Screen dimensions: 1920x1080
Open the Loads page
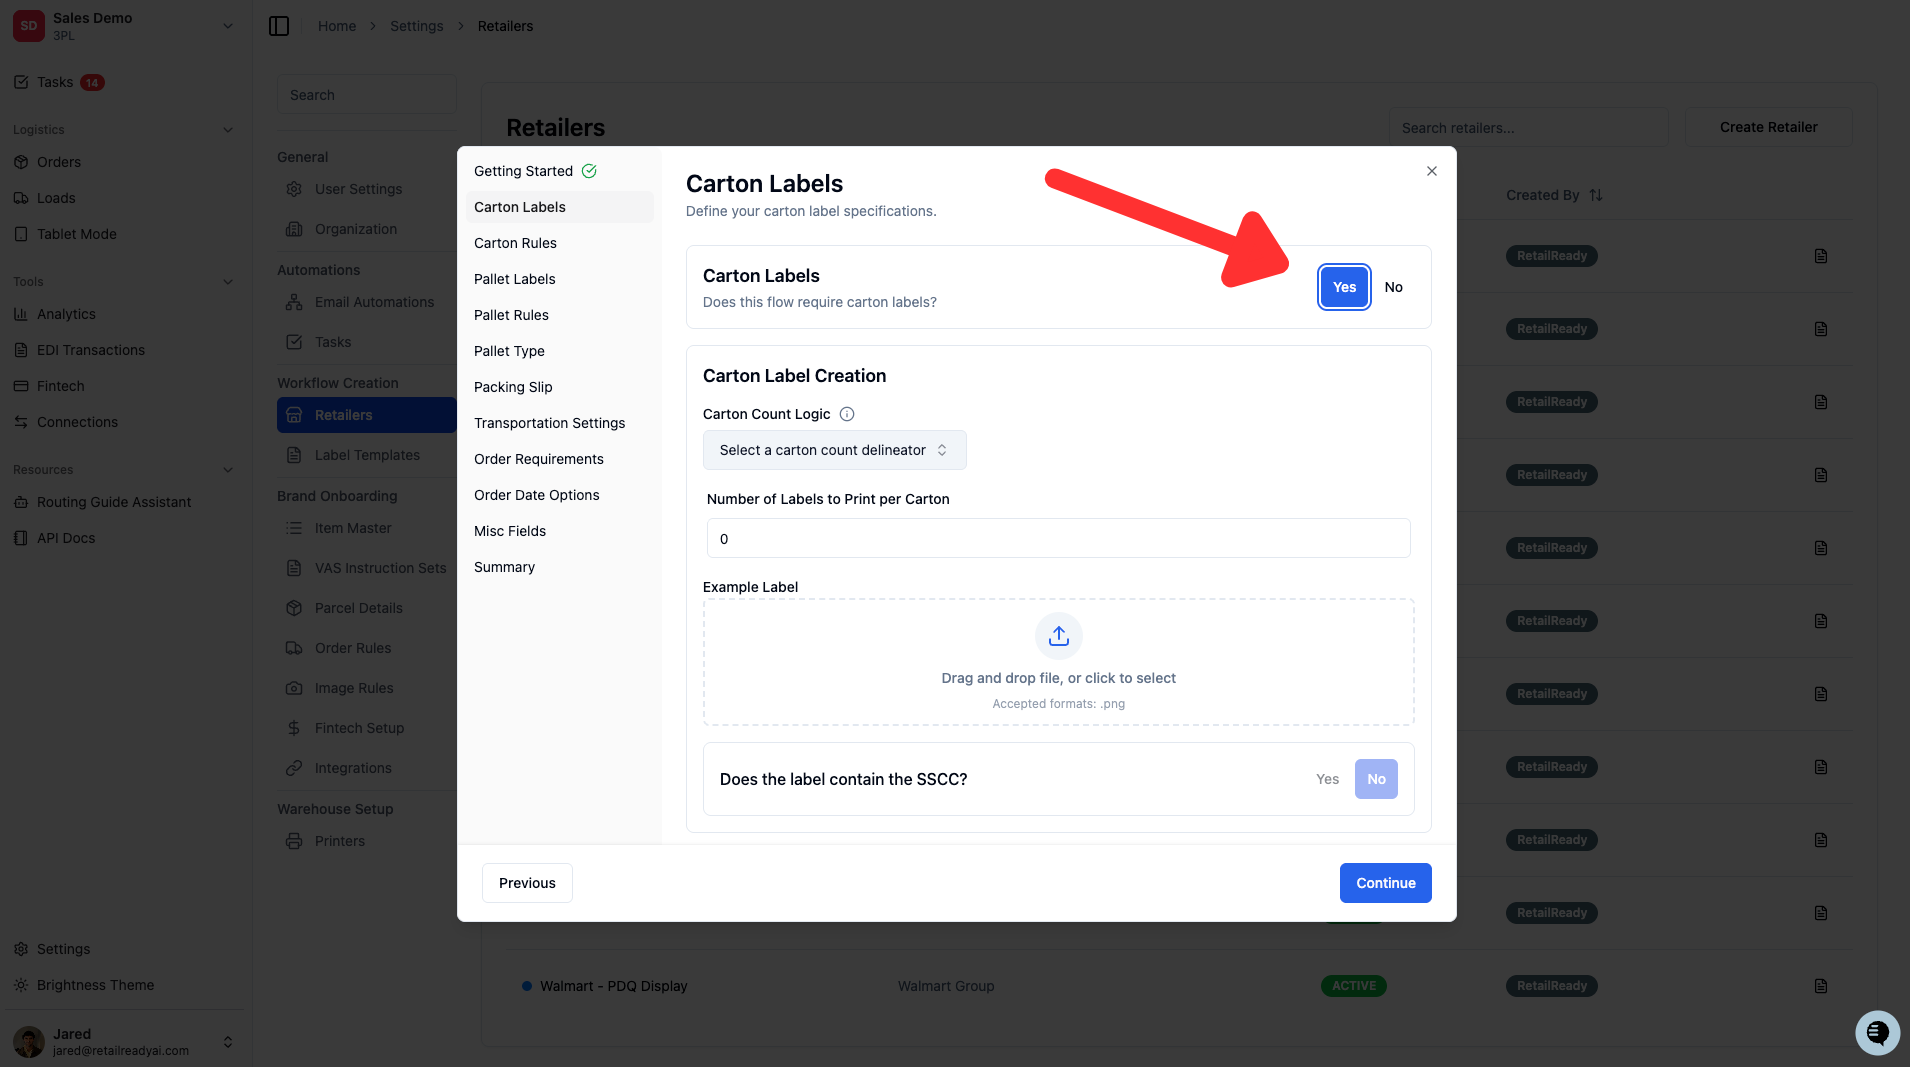[56, 198]
